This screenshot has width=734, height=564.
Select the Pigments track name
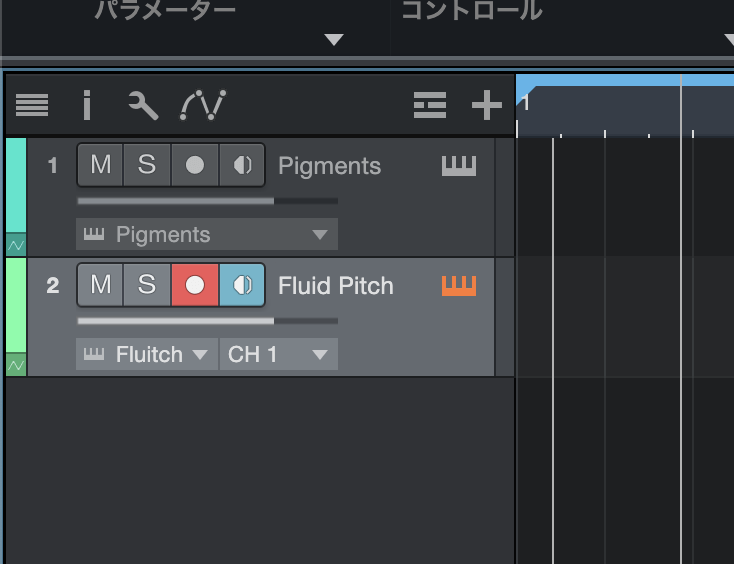click(329, 166)
